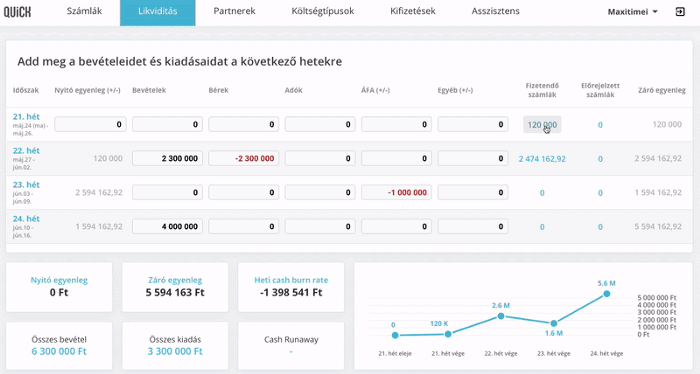The width and height of the screenshot is (700, 374).
Task: Click Egyéb field in 23. hét row
Action: pyautogui.click(x=473, y=192)
